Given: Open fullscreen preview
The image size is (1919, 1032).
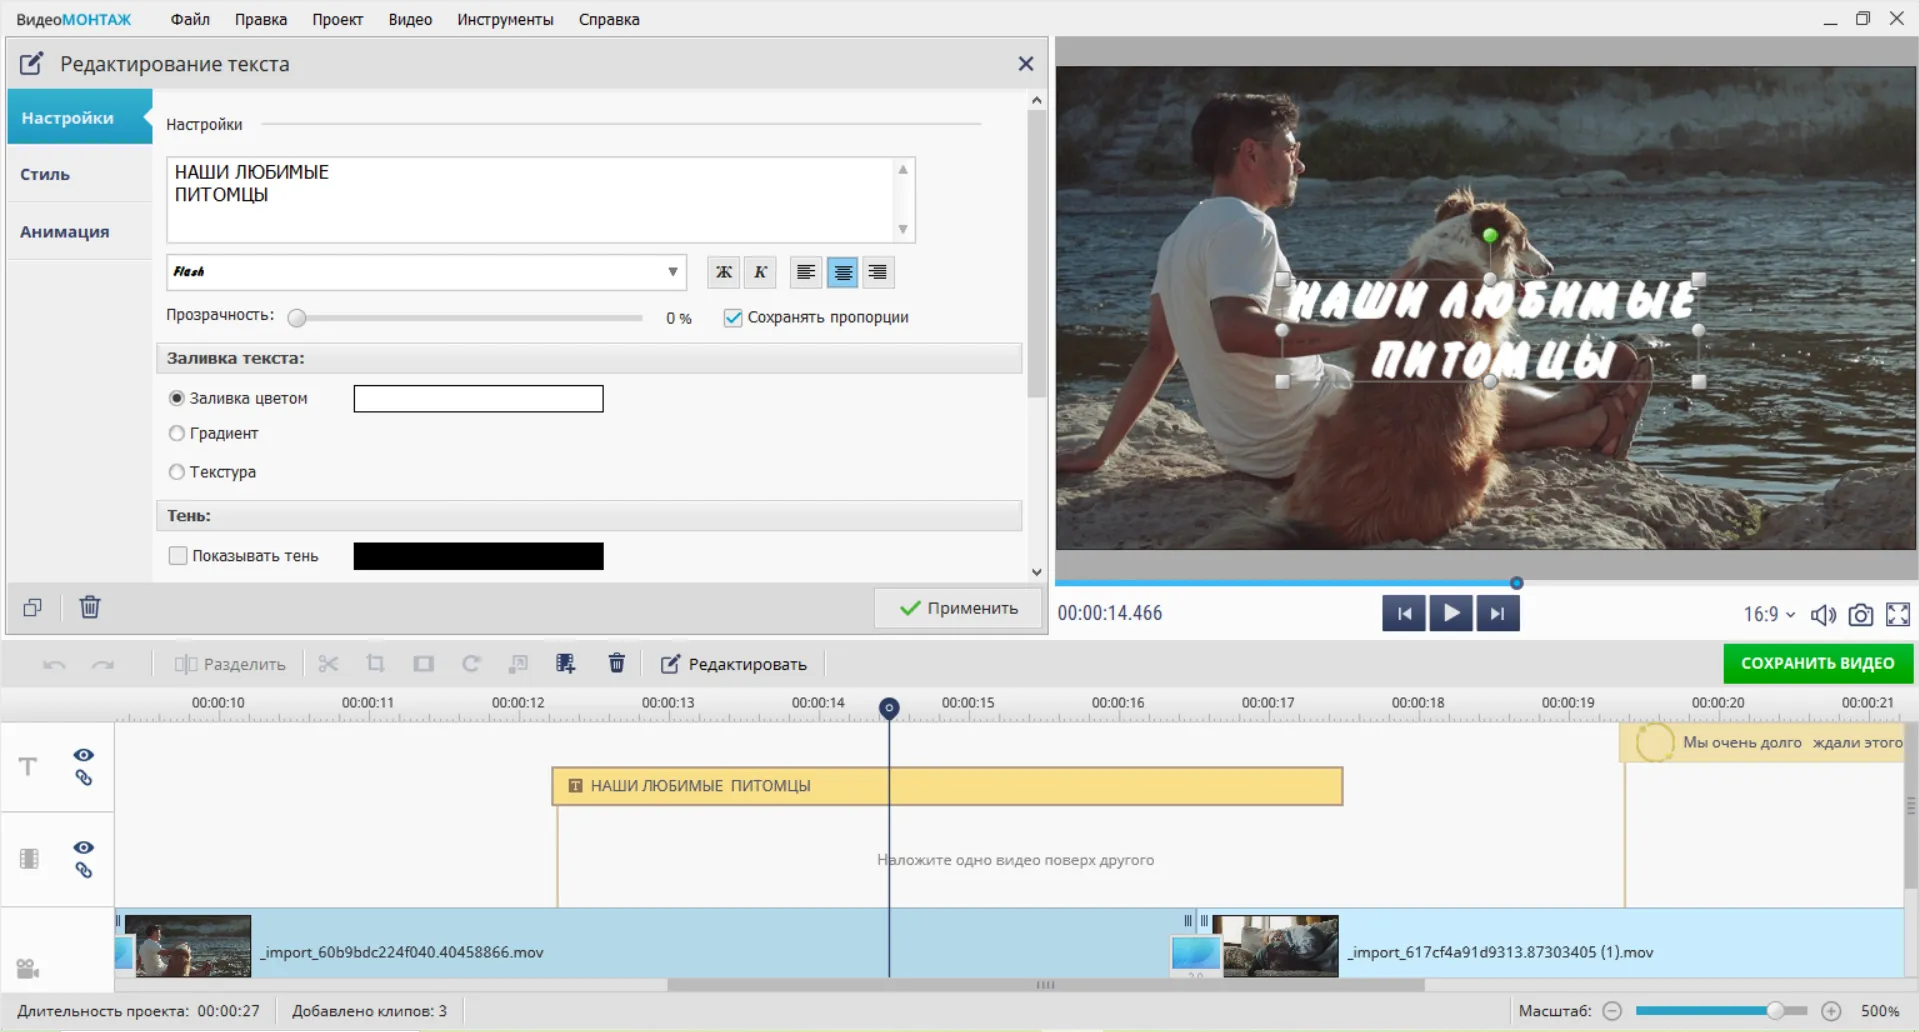Looking at the screenshot, I should click(1898, 615).
